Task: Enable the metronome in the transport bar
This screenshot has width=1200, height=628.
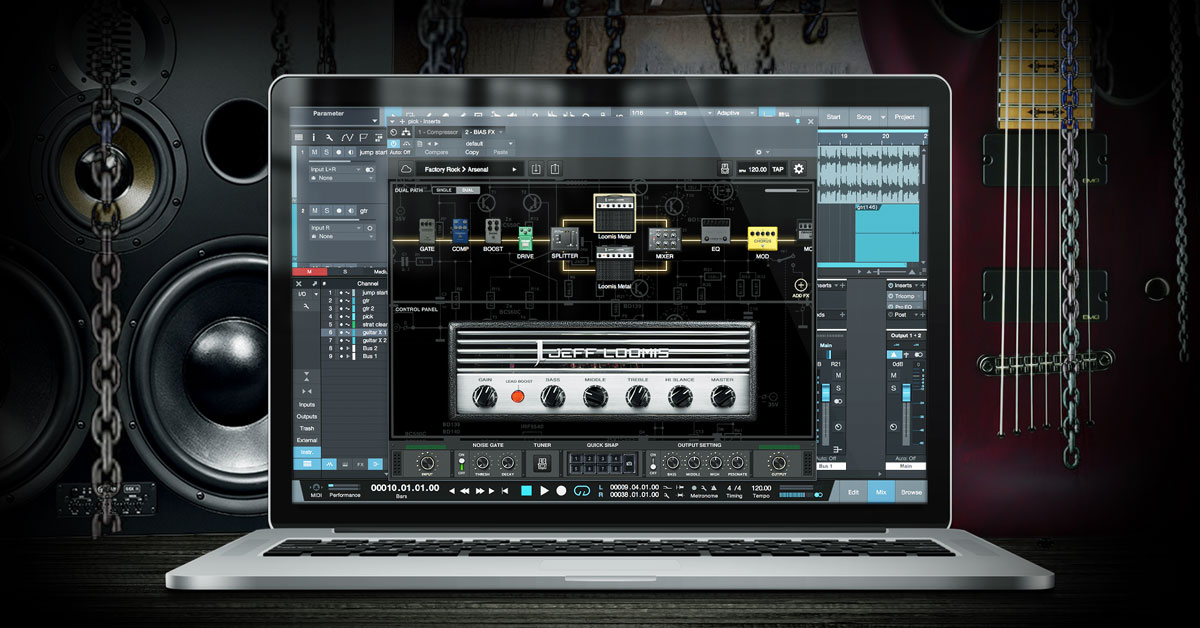Action: tap(694, 487)
